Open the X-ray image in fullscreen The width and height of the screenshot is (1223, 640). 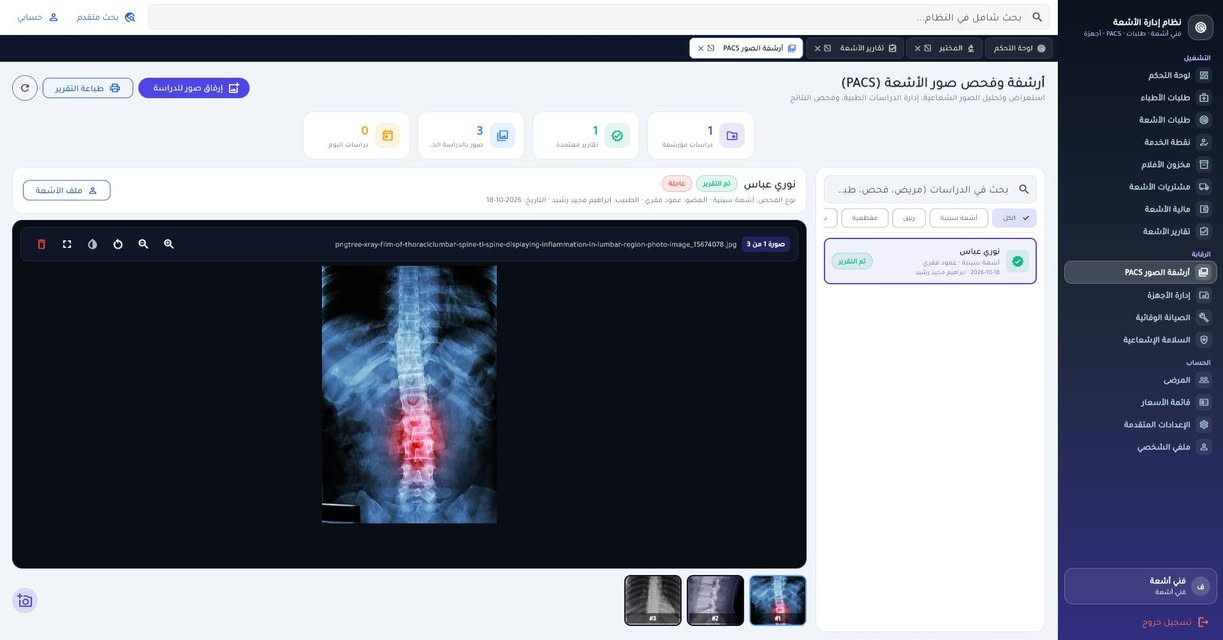(67, 244)
